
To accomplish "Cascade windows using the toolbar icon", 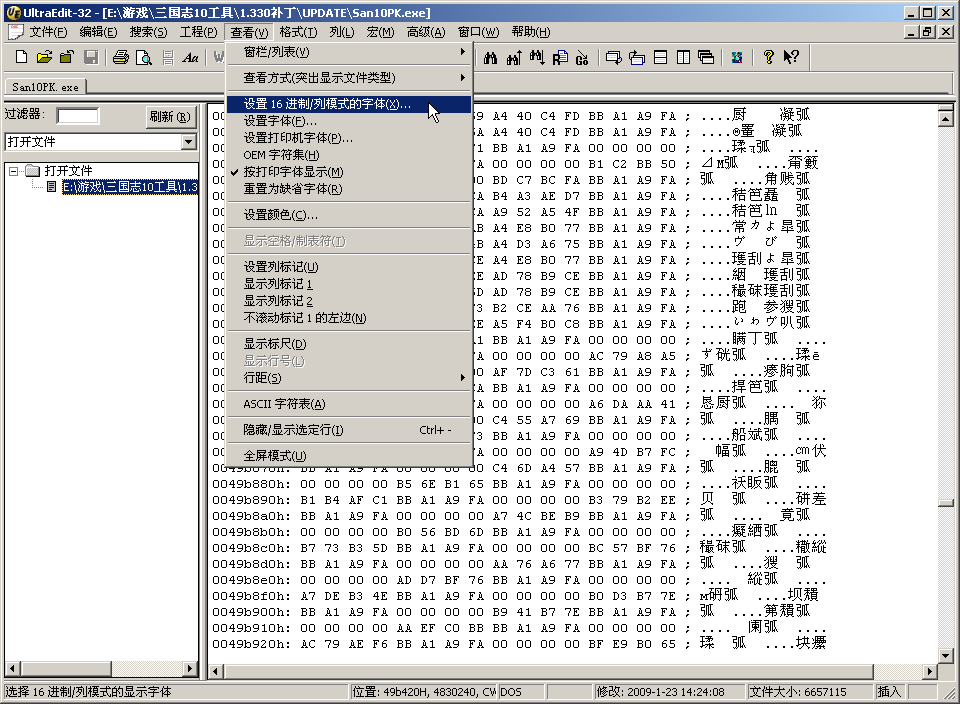I will point(706,58).
